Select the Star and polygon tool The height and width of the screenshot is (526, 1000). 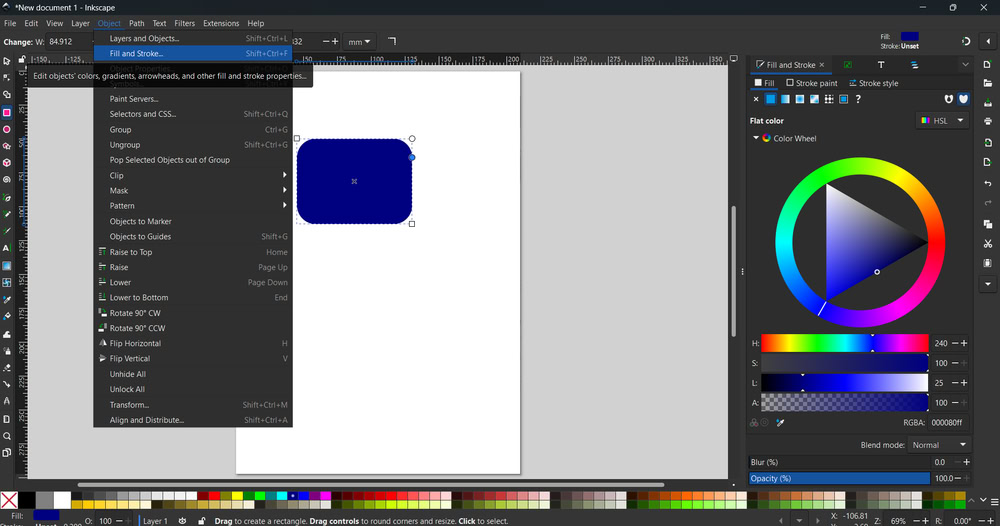pos(6,146)
